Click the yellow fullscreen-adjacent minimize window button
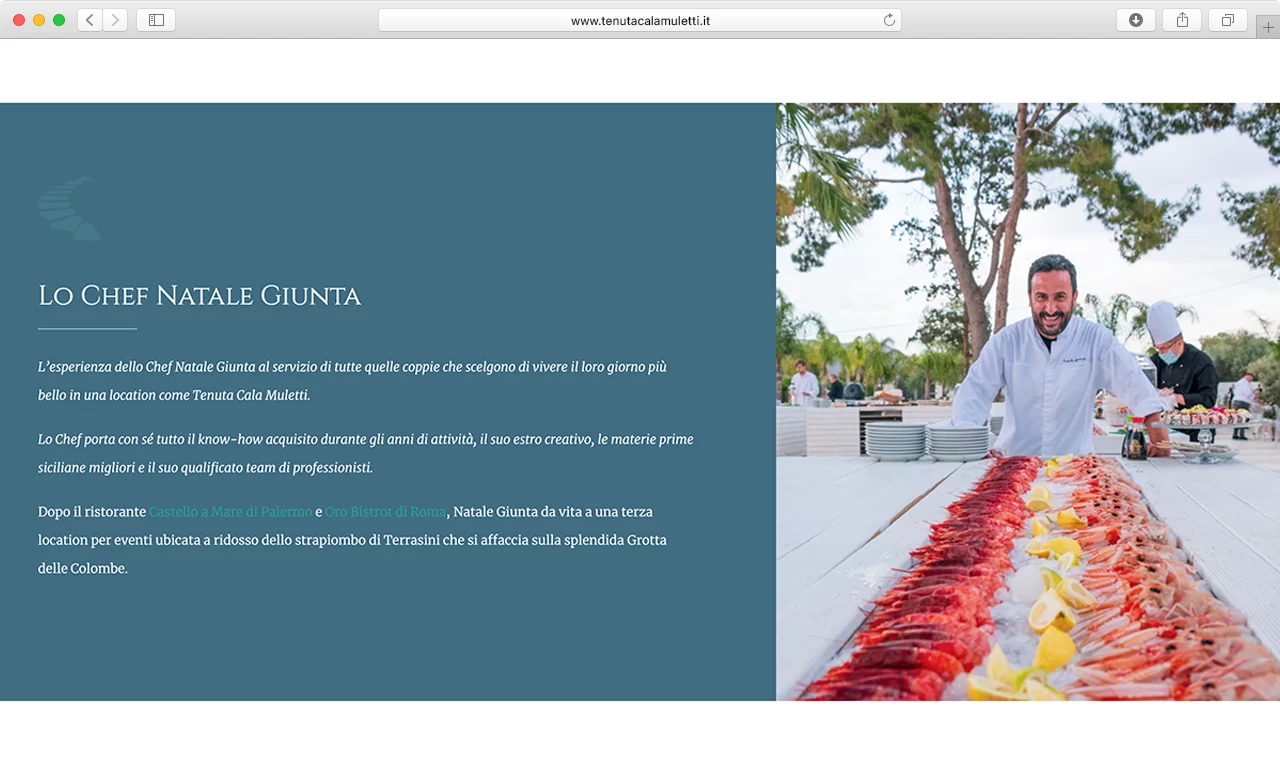 point(39,20)
